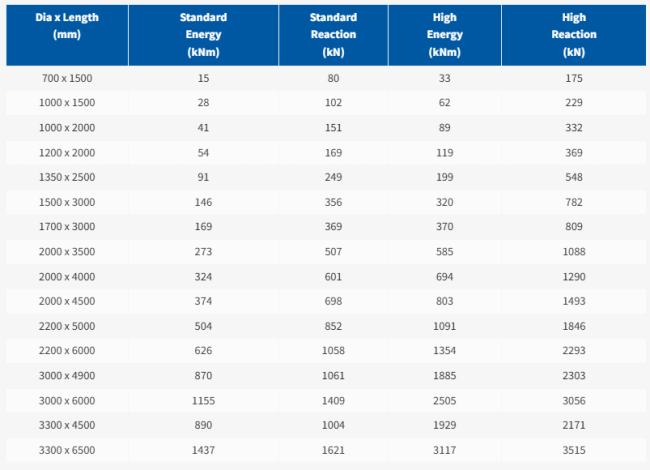650x470 pixels.
Task: Select high reaction value 175
Action: point(574,78)
